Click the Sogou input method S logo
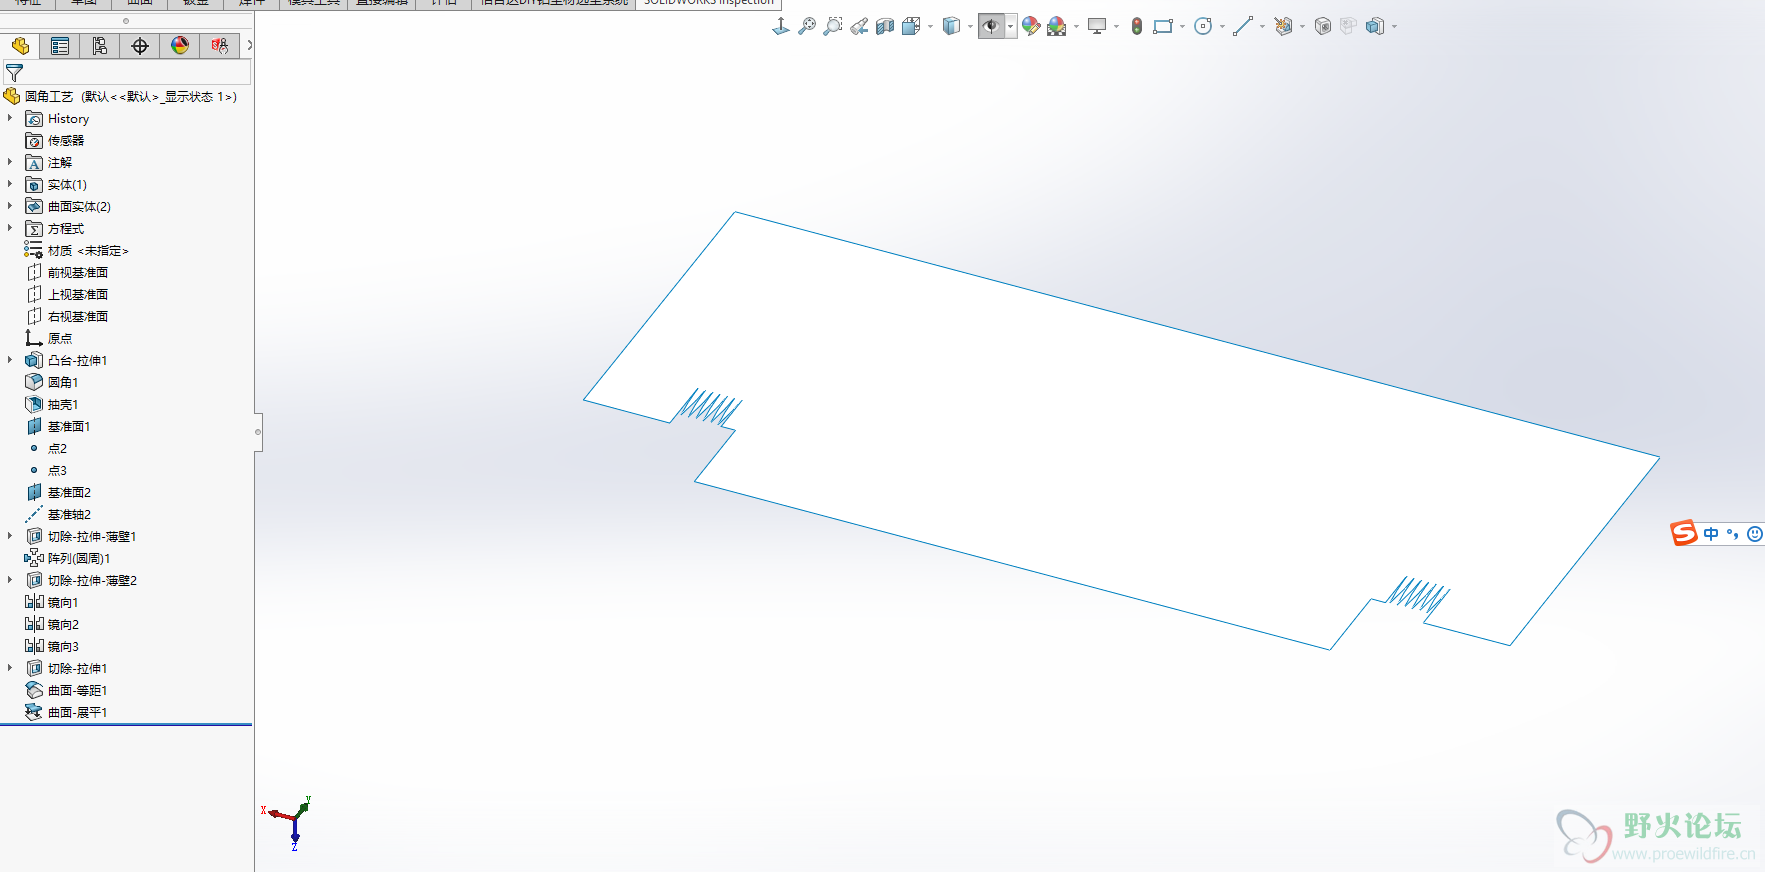 1684,533
